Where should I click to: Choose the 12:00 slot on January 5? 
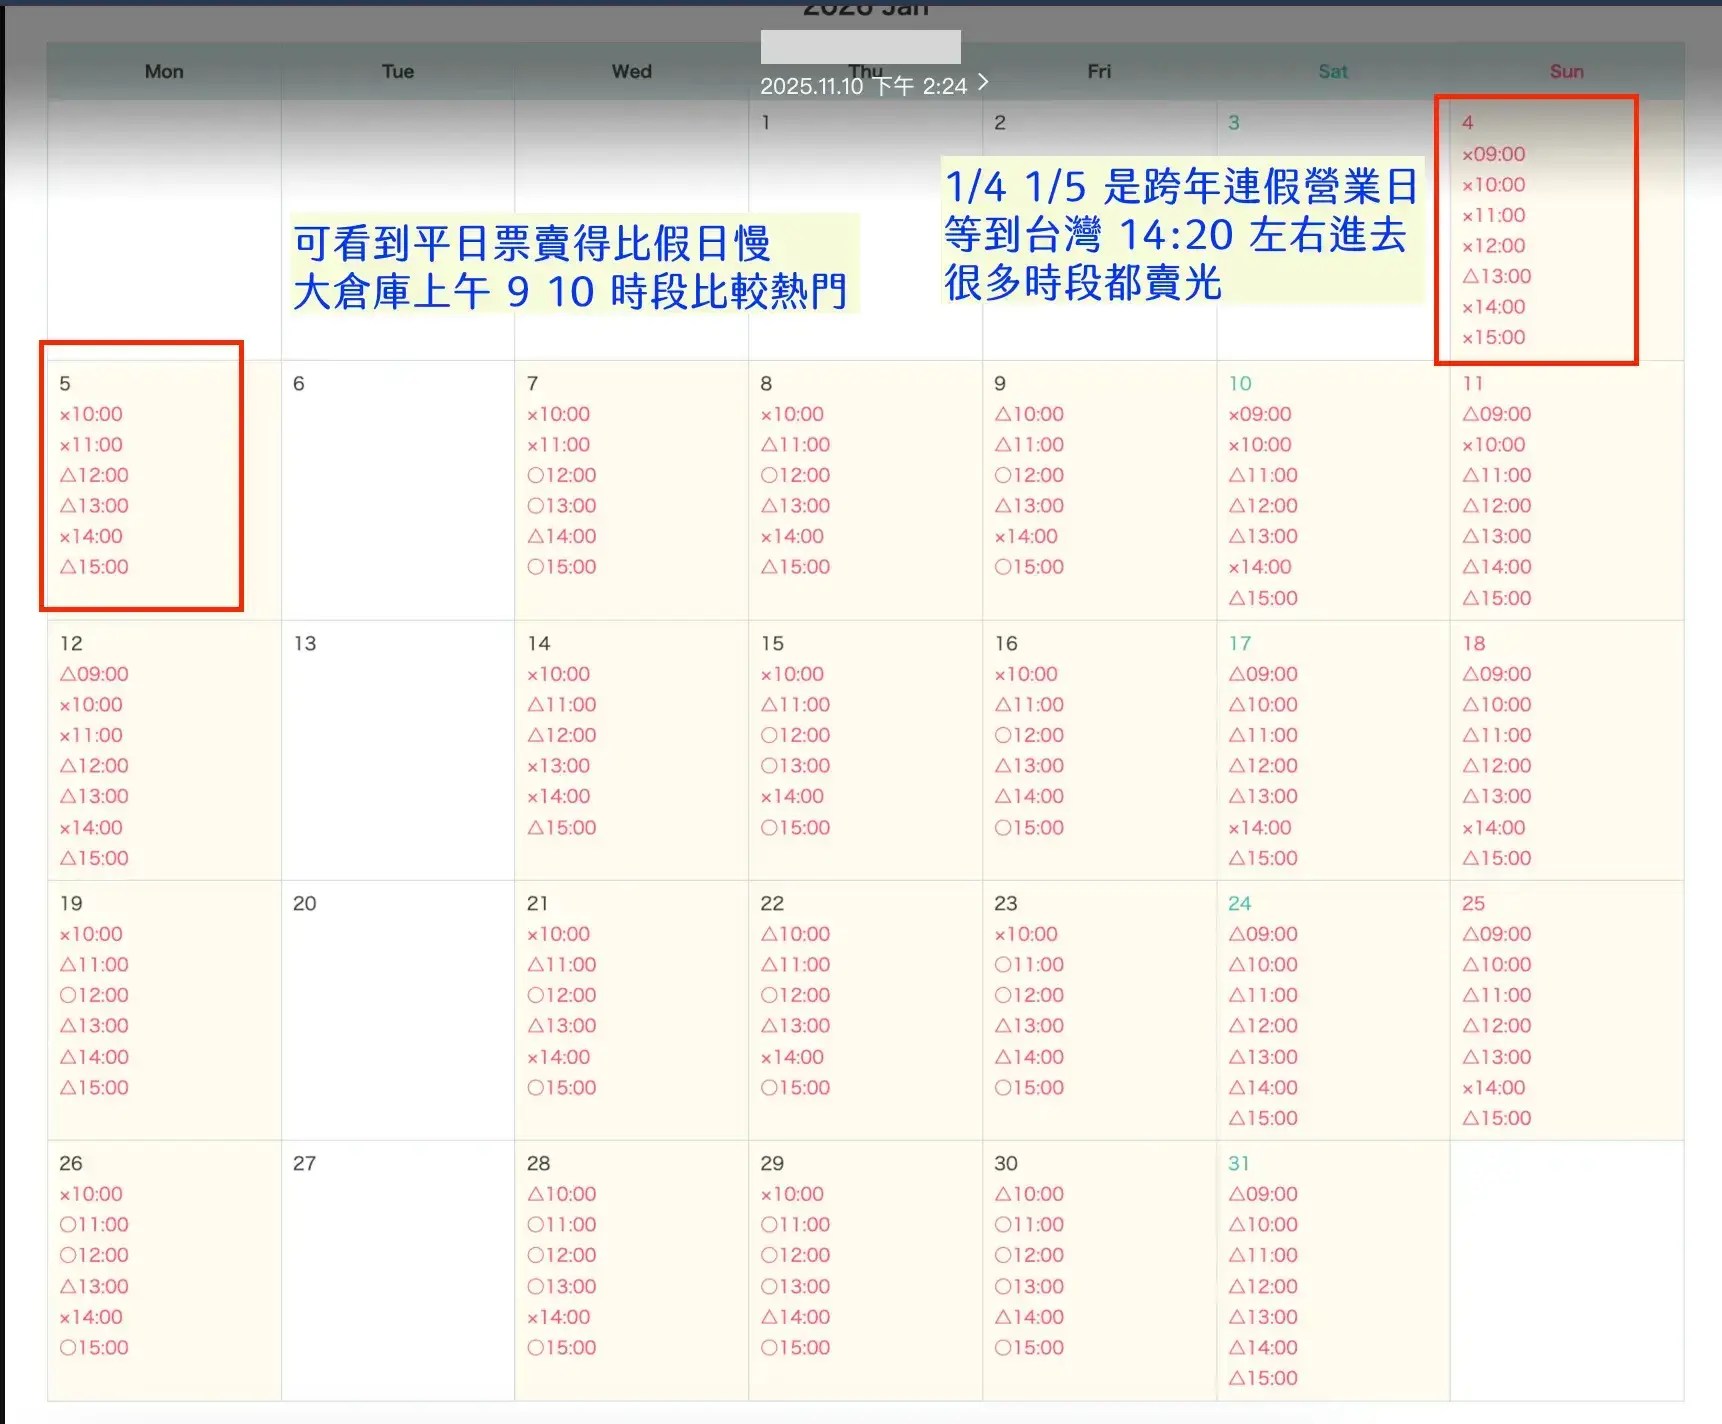[x=94, y=475]
